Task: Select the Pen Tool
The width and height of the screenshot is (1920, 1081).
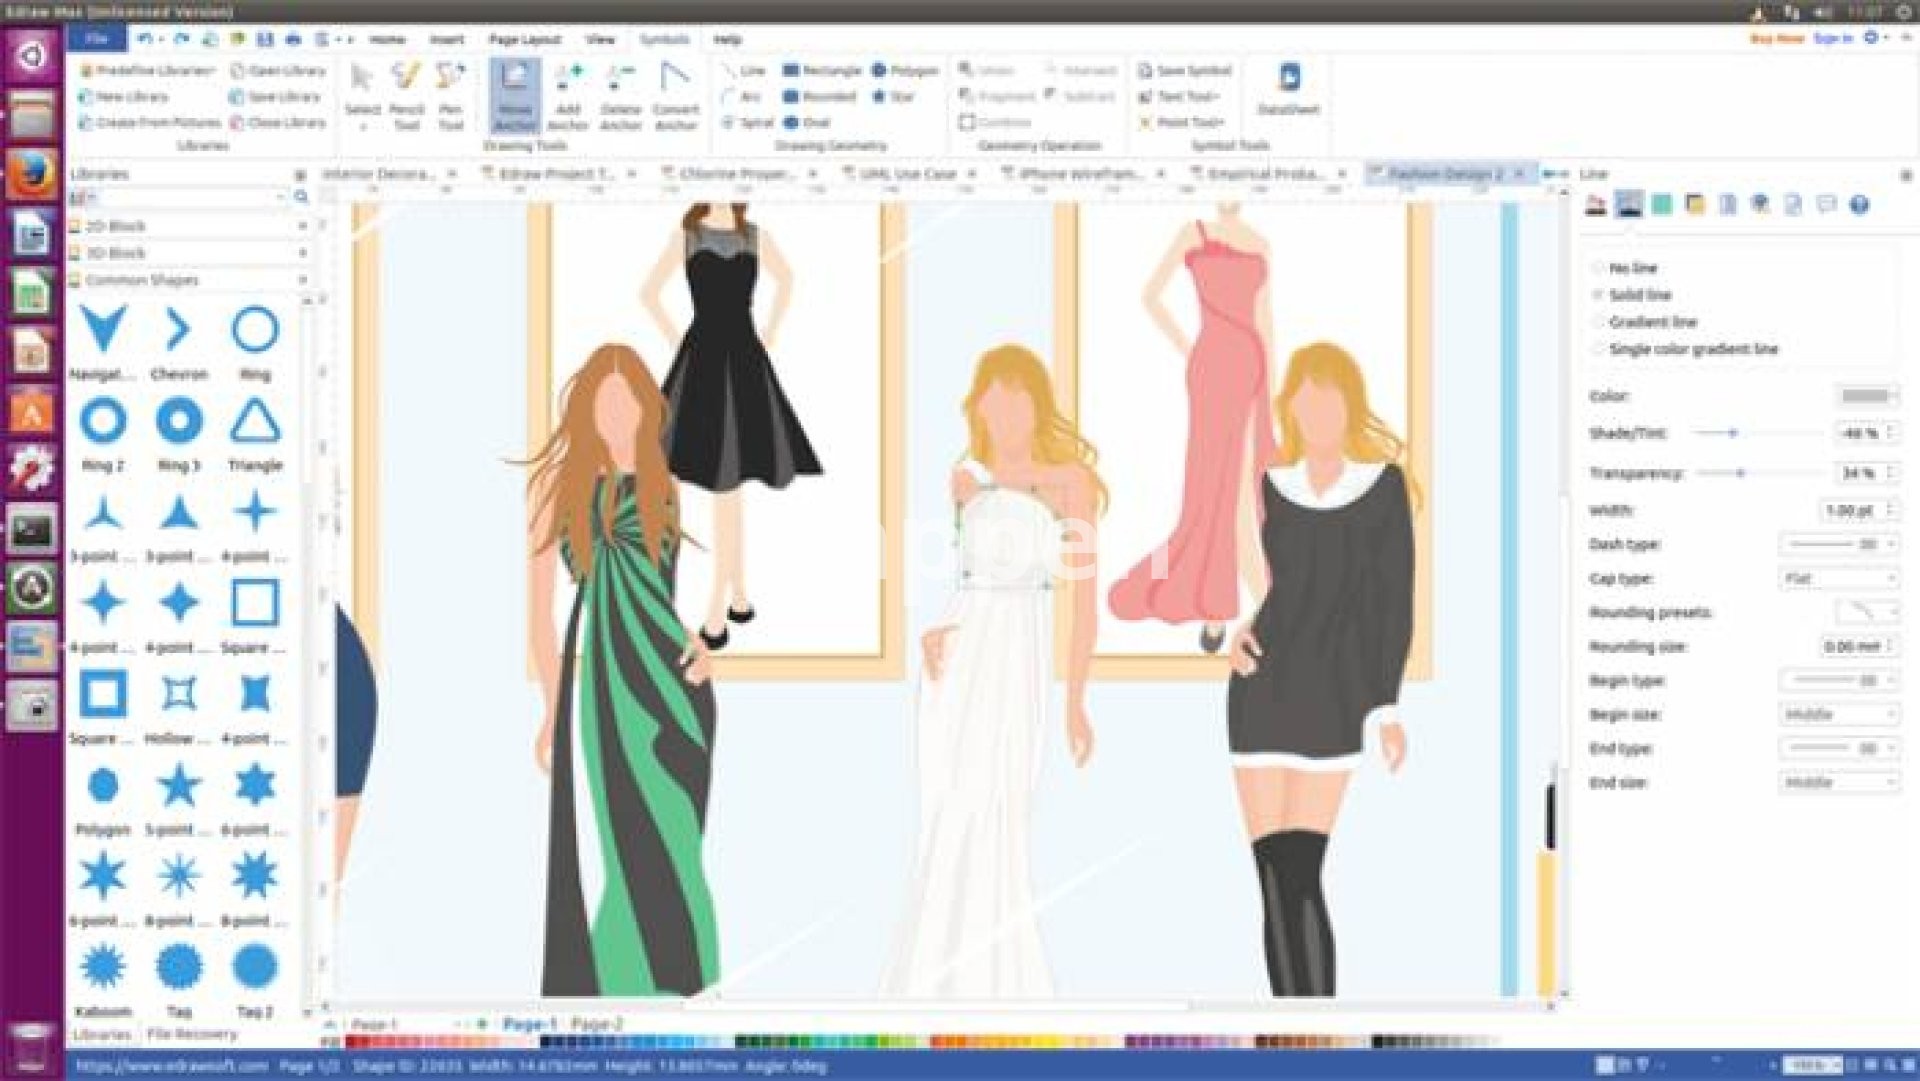Action: pyautogui.click(x=451, y=92)
